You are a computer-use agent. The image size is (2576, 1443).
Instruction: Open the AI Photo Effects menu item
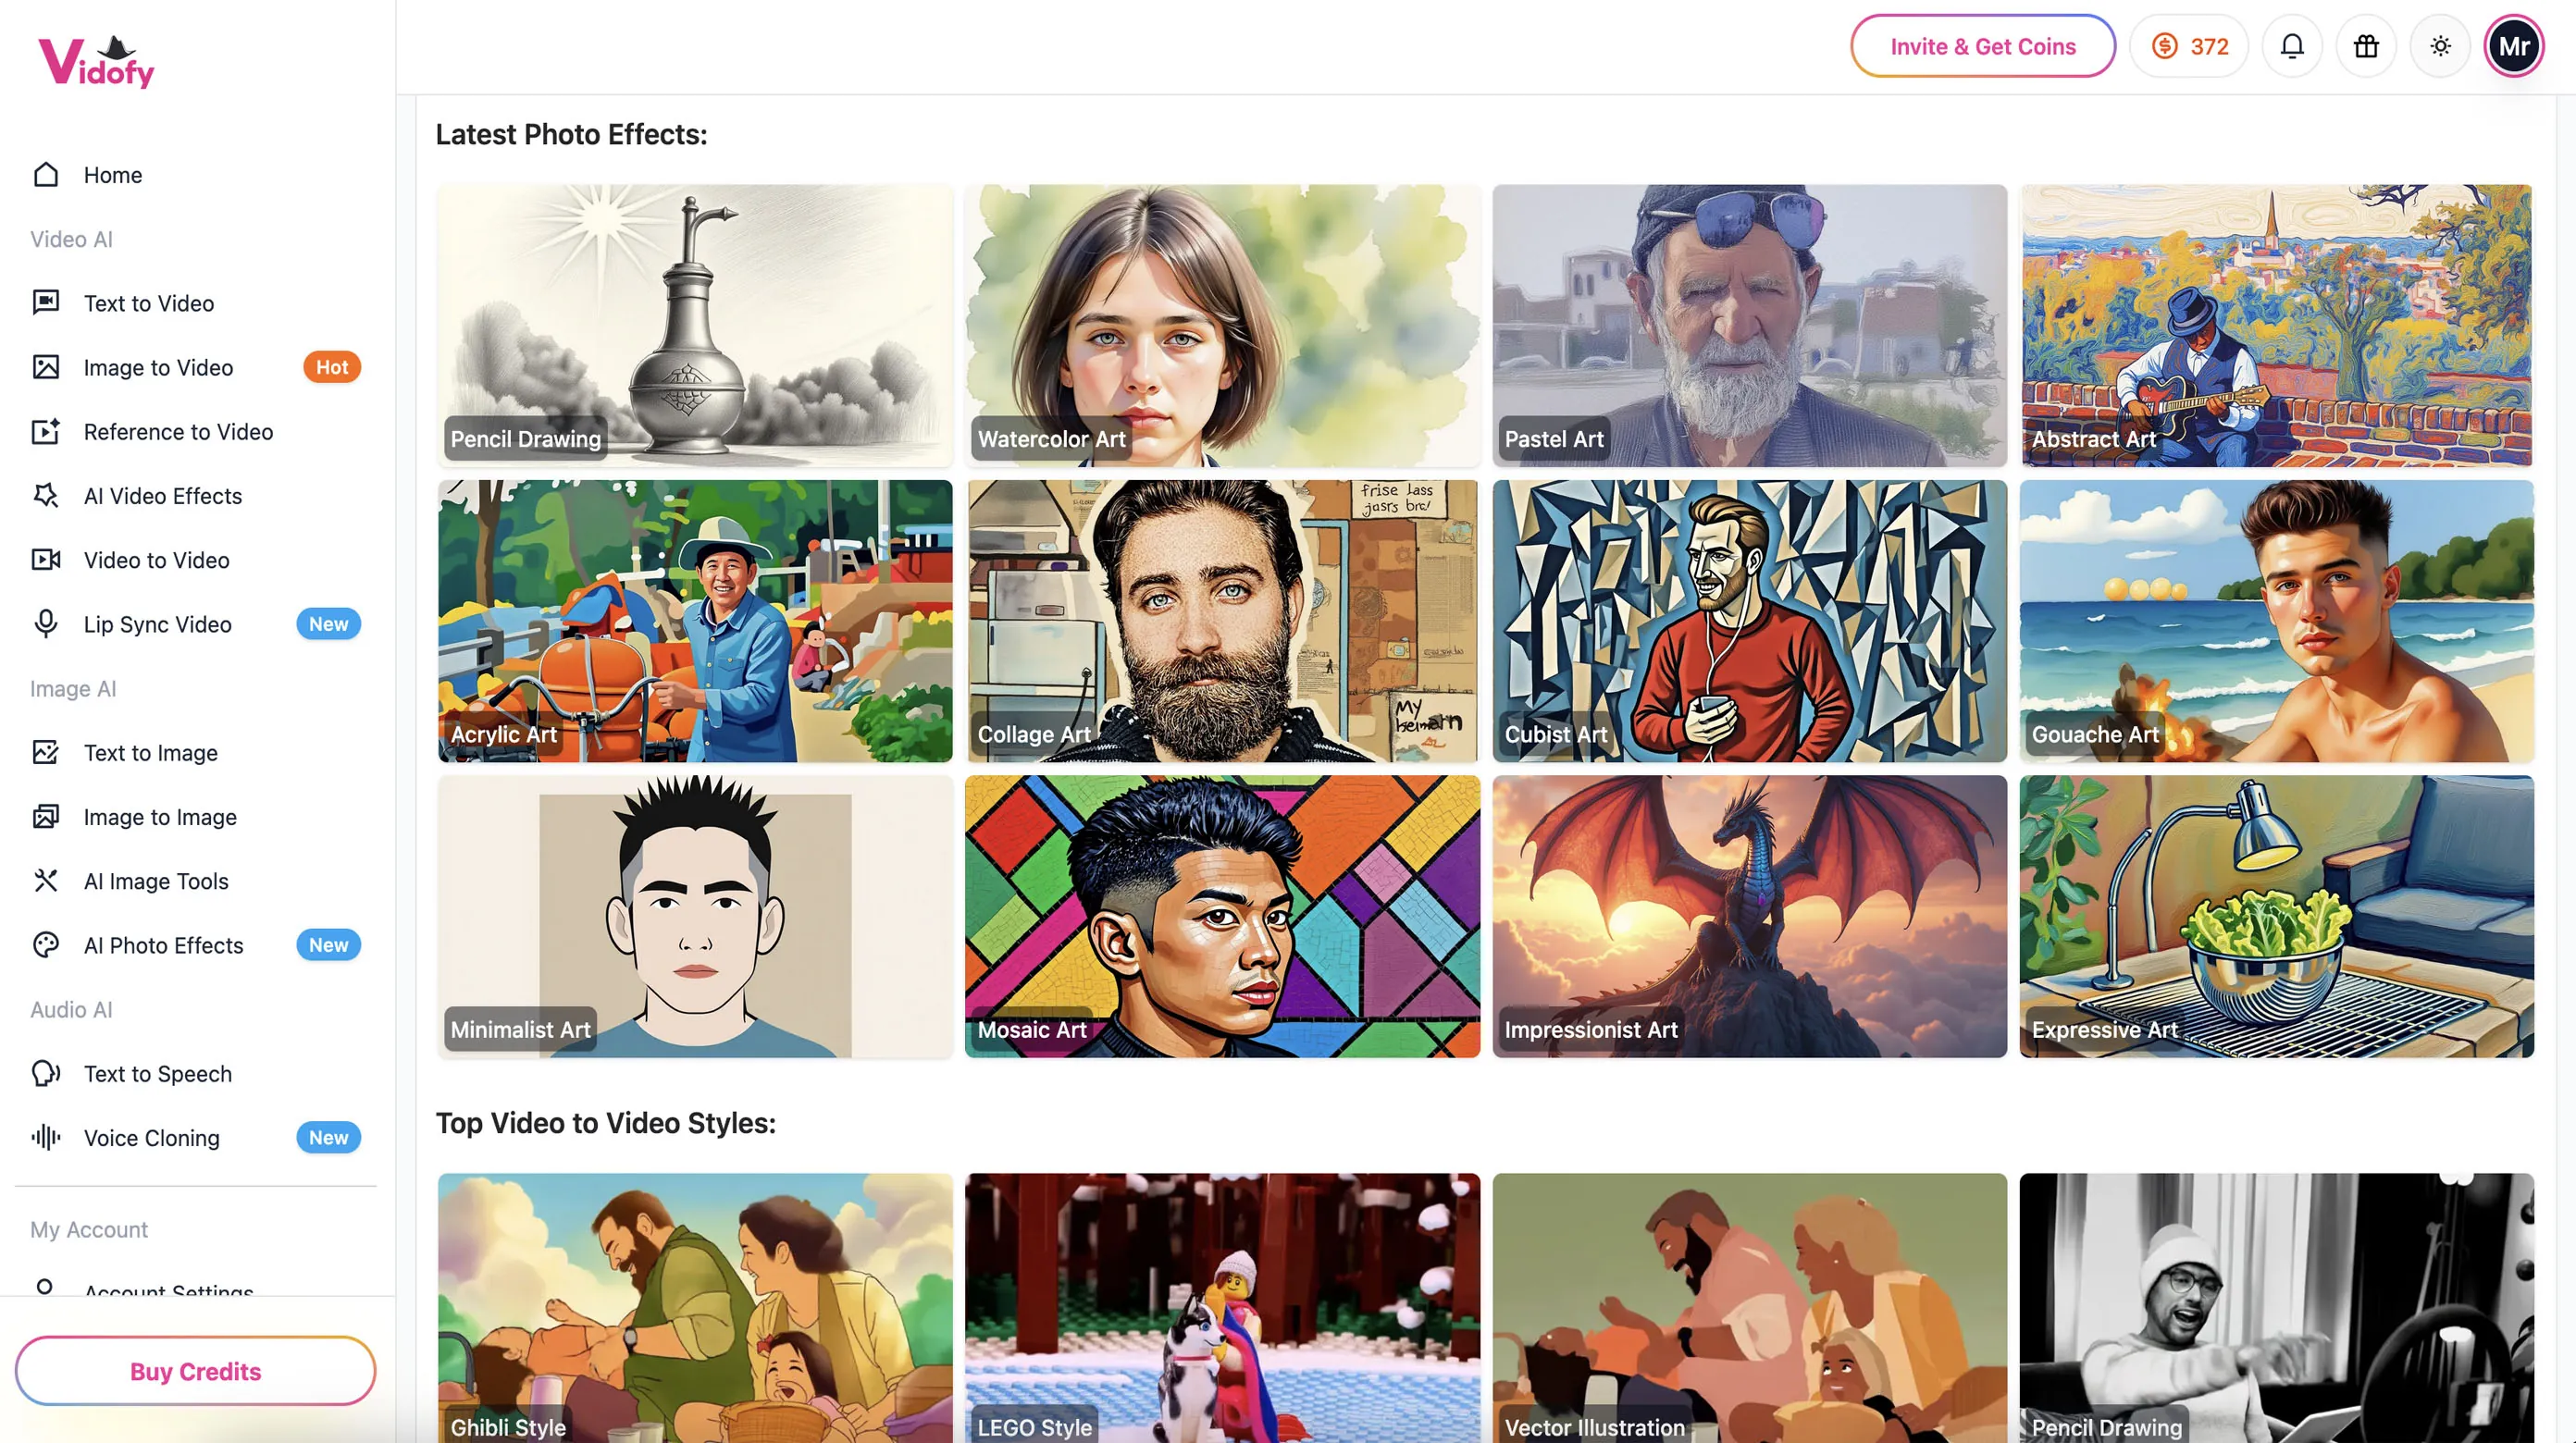(x=163, y=945)
